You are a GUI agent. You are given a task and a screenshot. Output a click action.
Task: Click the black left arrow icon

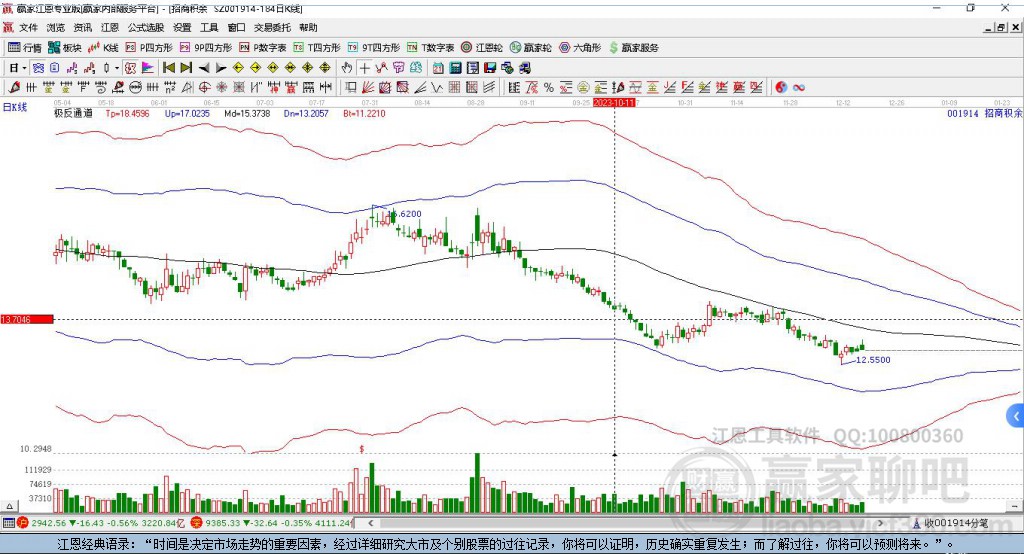pos(204,67)
